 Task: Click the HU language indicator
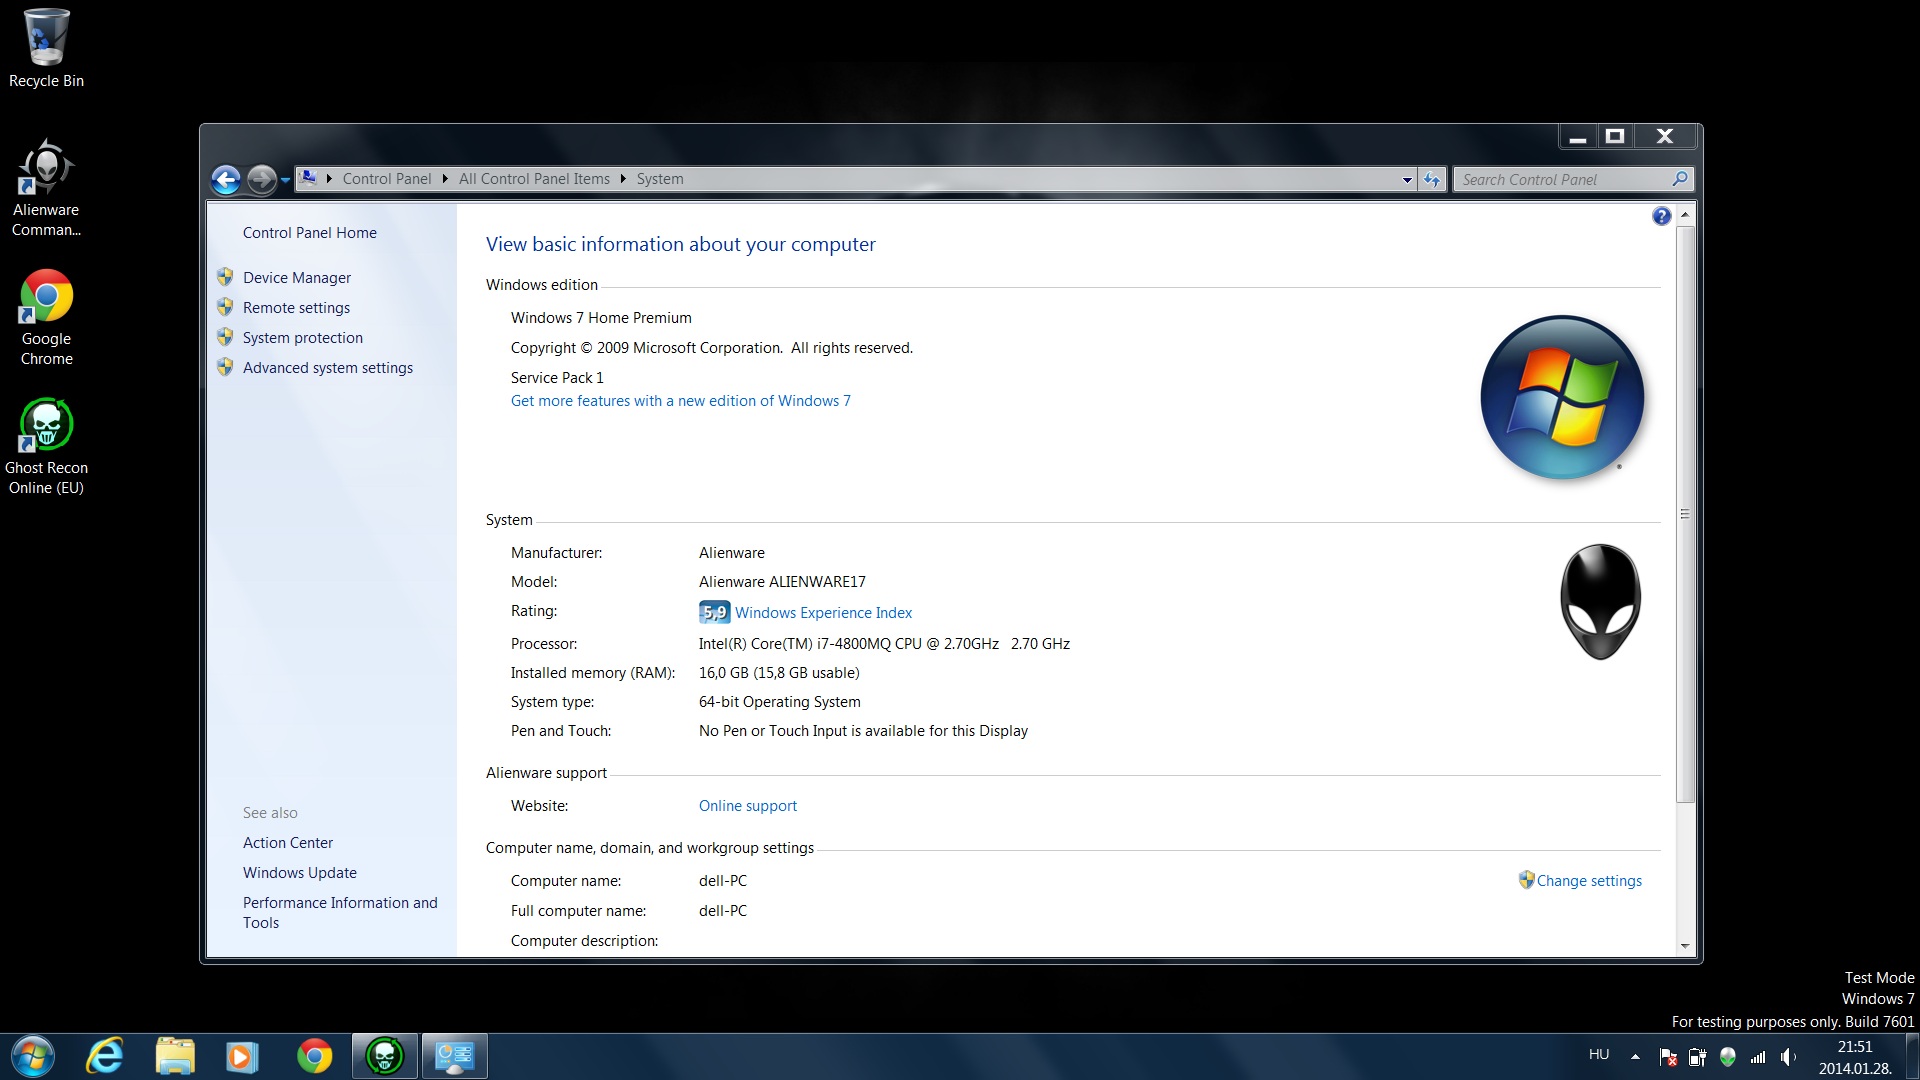(1599, 1055)
